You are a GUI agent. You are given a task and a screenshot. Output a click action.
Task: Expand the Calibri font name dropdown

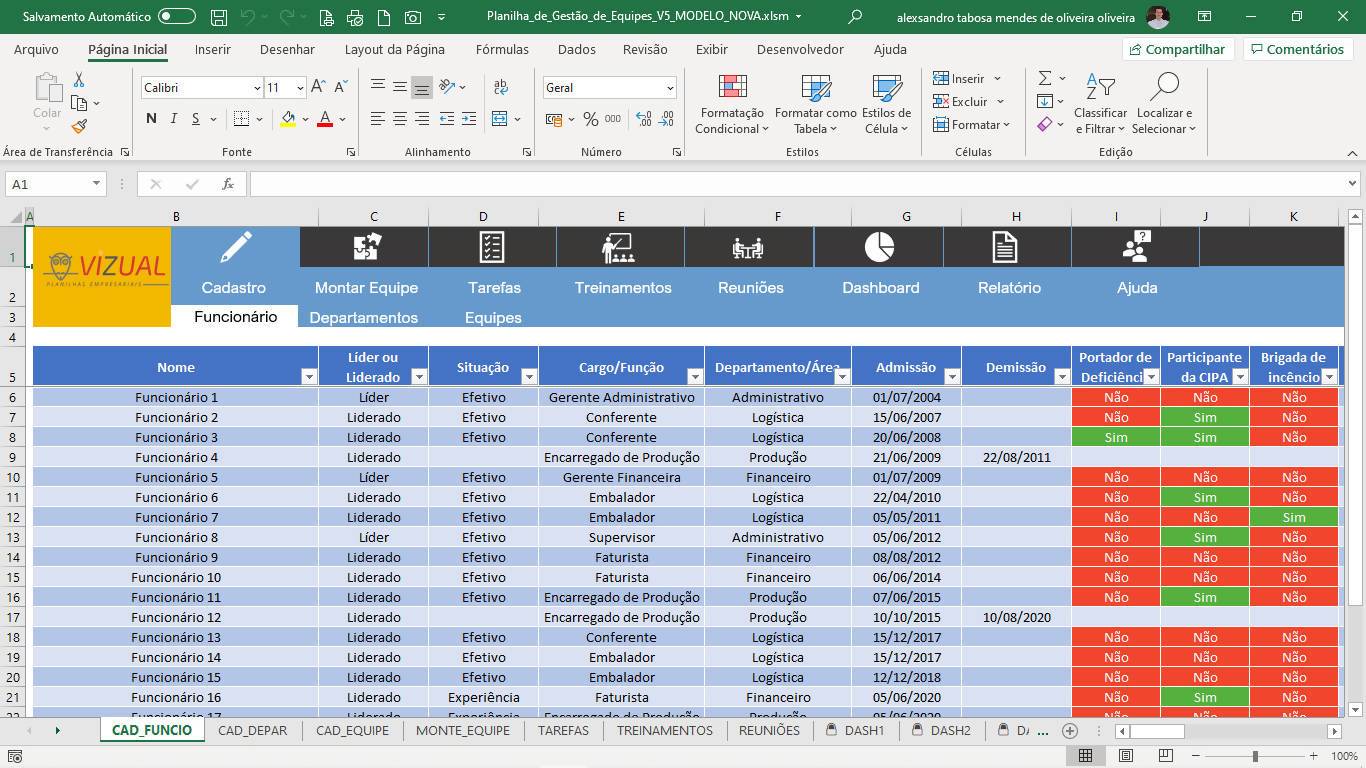click(256, 88)
